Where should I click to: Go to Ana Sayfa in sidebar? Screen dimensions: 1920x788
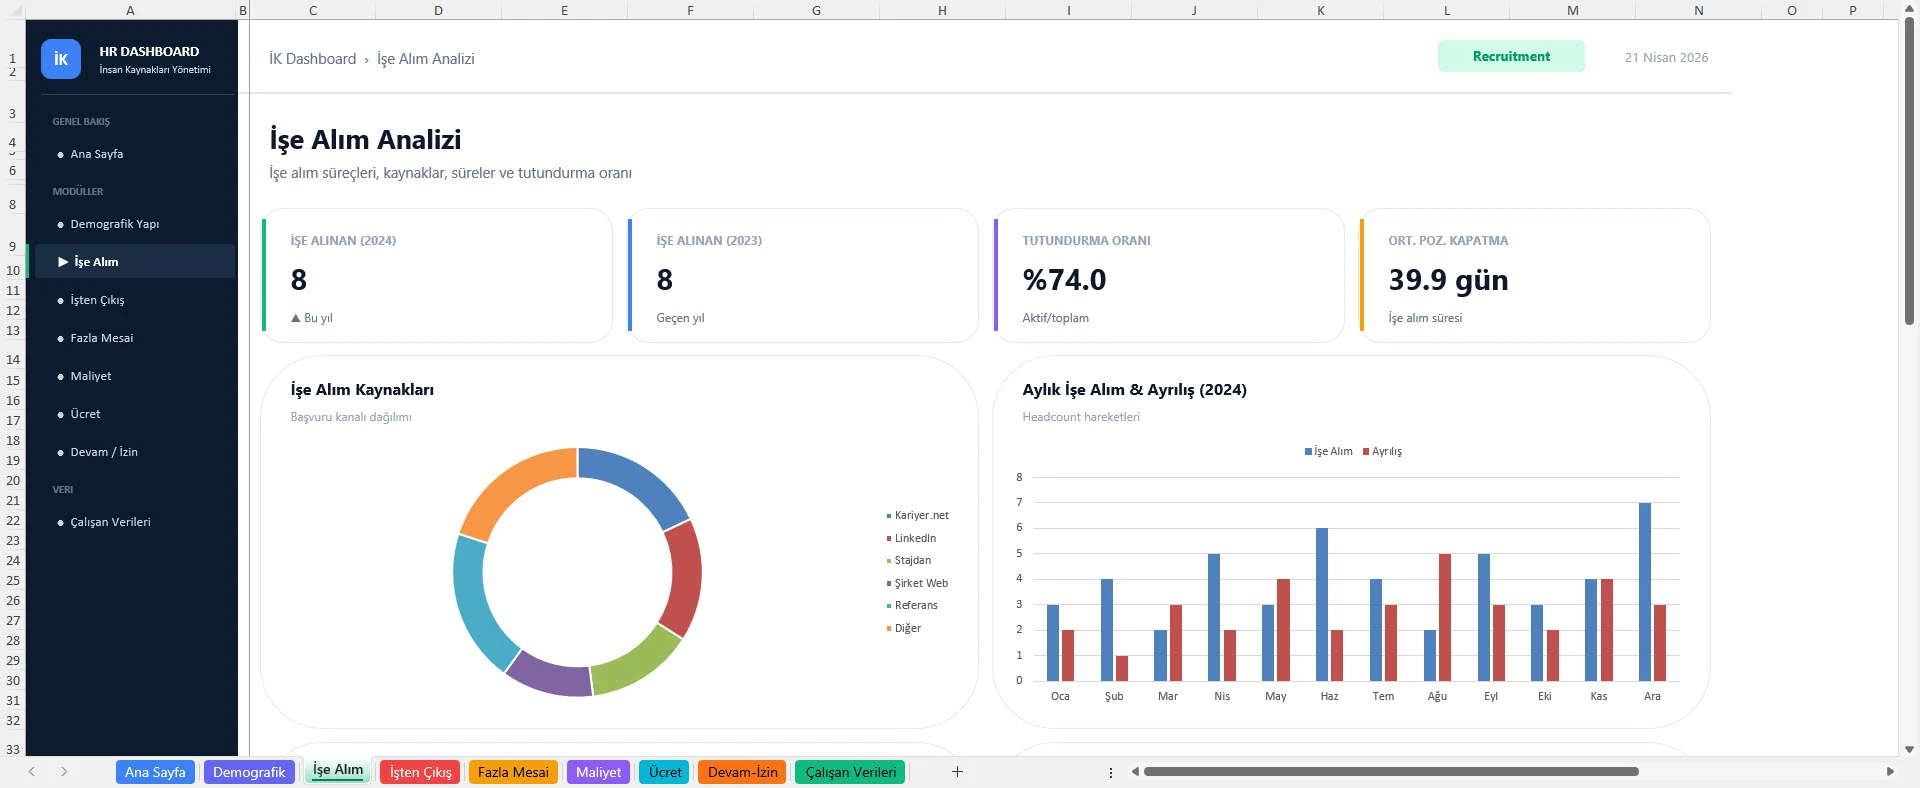97,154
